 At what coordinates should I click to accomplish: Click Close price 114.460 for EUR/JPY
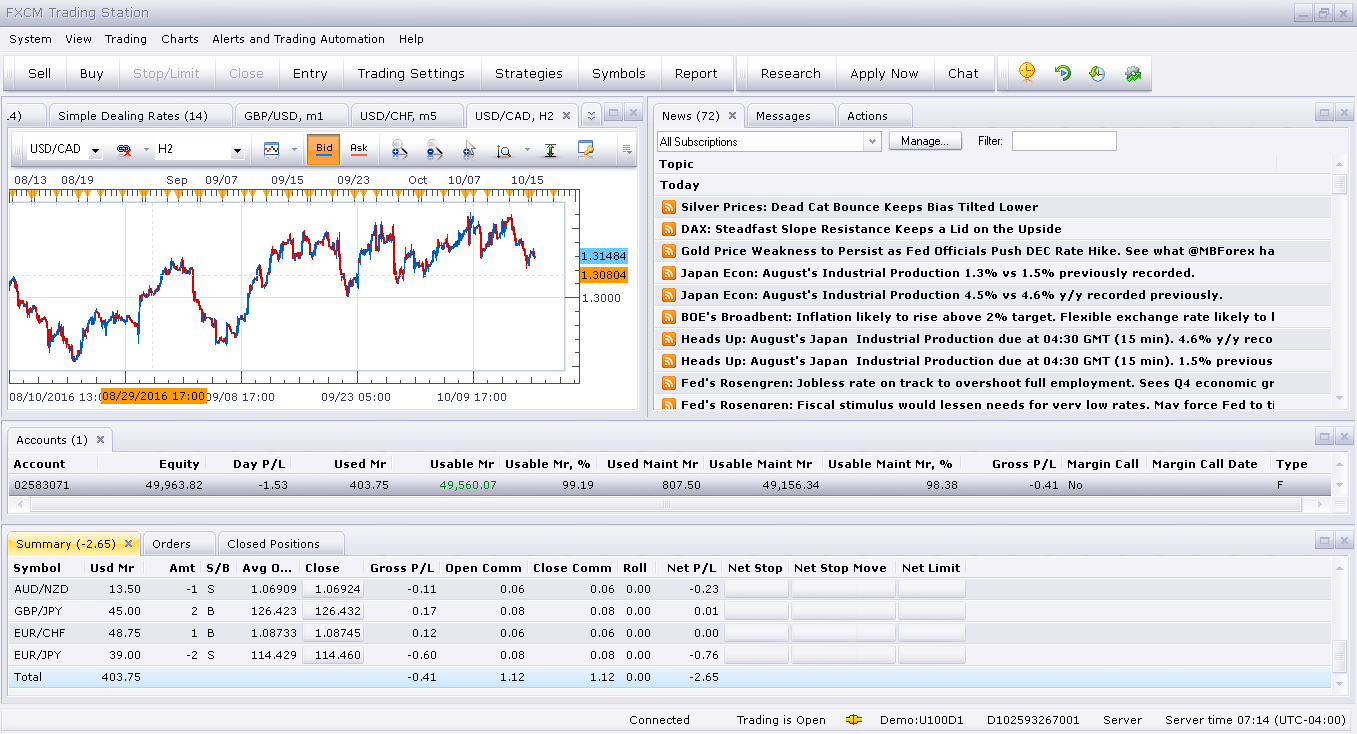[x=332, y=655]
